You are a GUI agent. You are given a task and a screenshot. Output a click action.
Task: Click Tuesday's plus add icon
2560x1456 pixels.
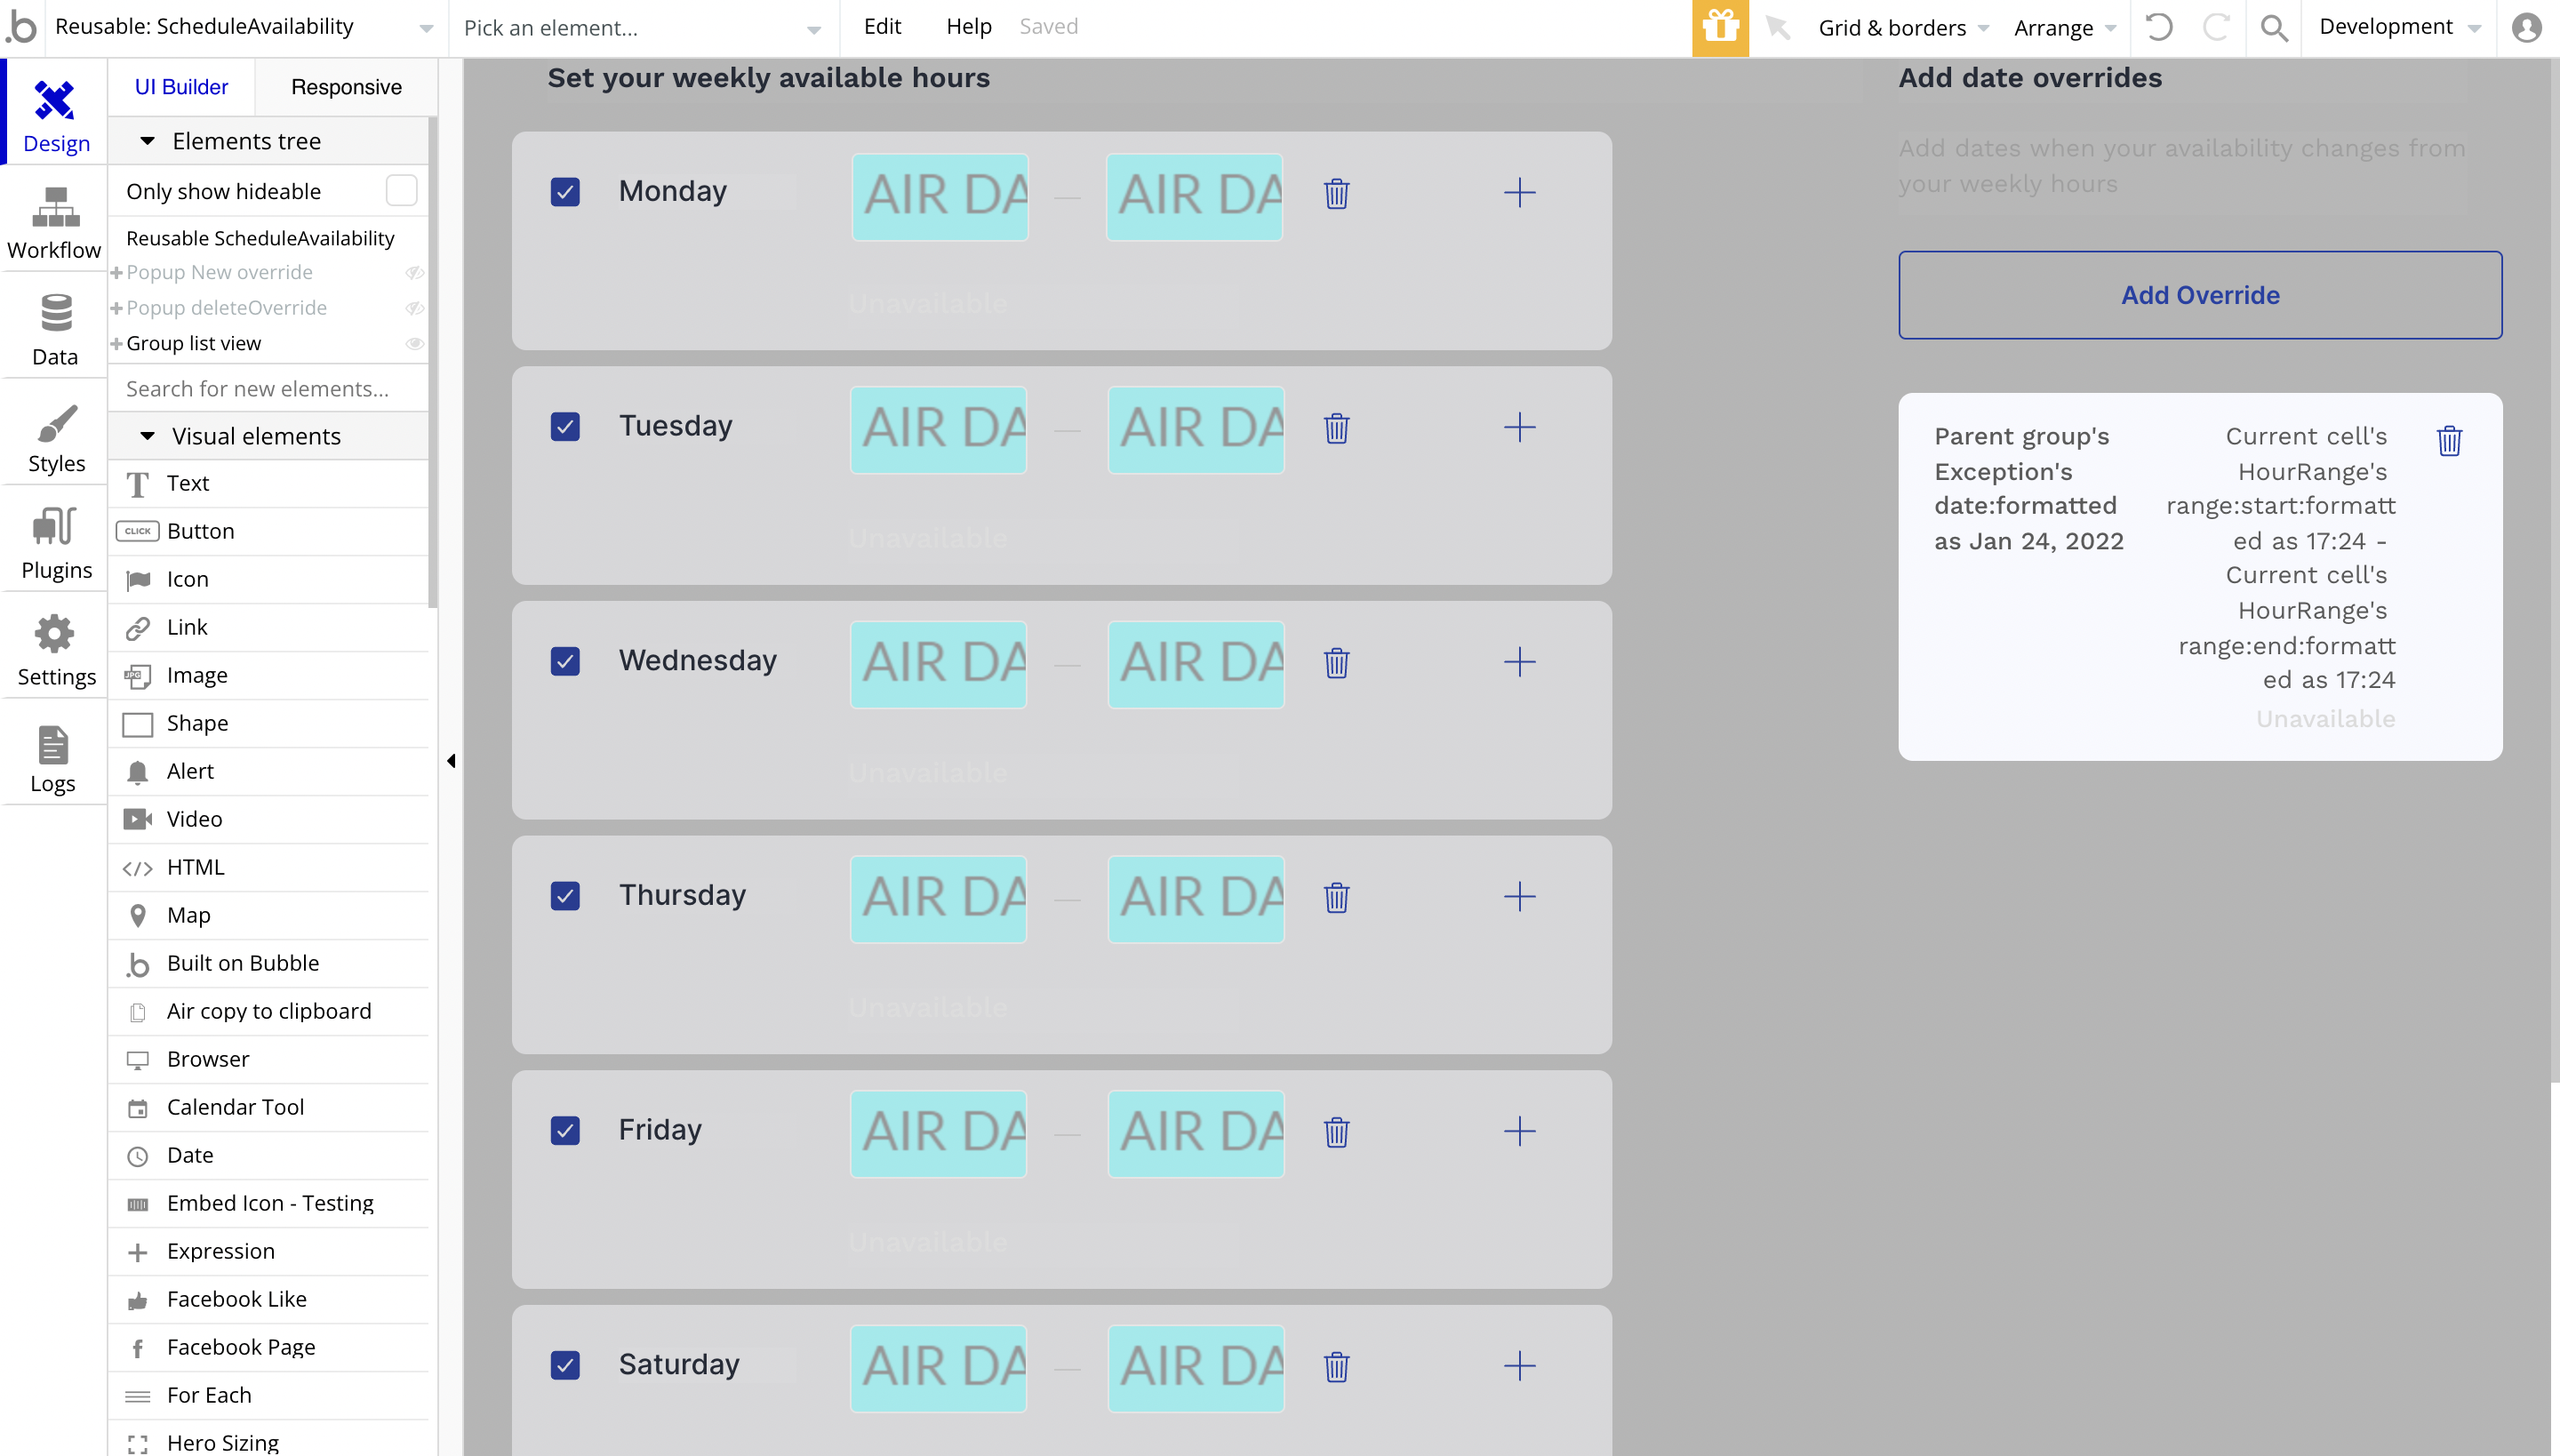pos(1519,428)
